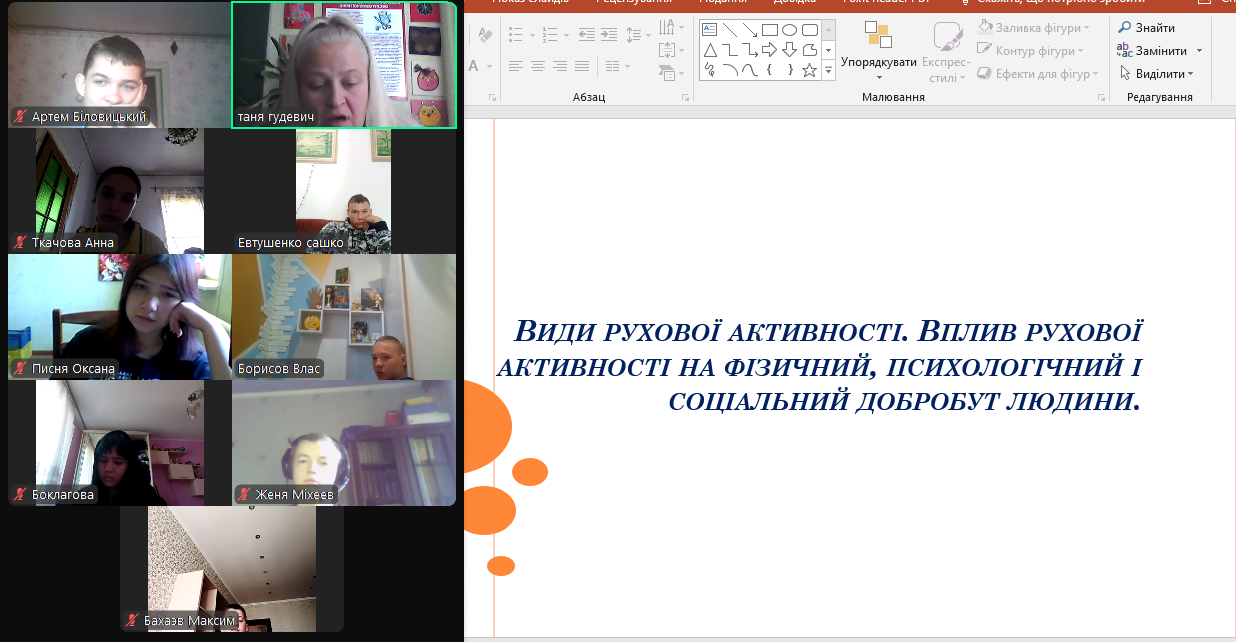Open the font color dropdown arrow
Viewport: 1236px width, 642px height.
[x=490, y=66]
